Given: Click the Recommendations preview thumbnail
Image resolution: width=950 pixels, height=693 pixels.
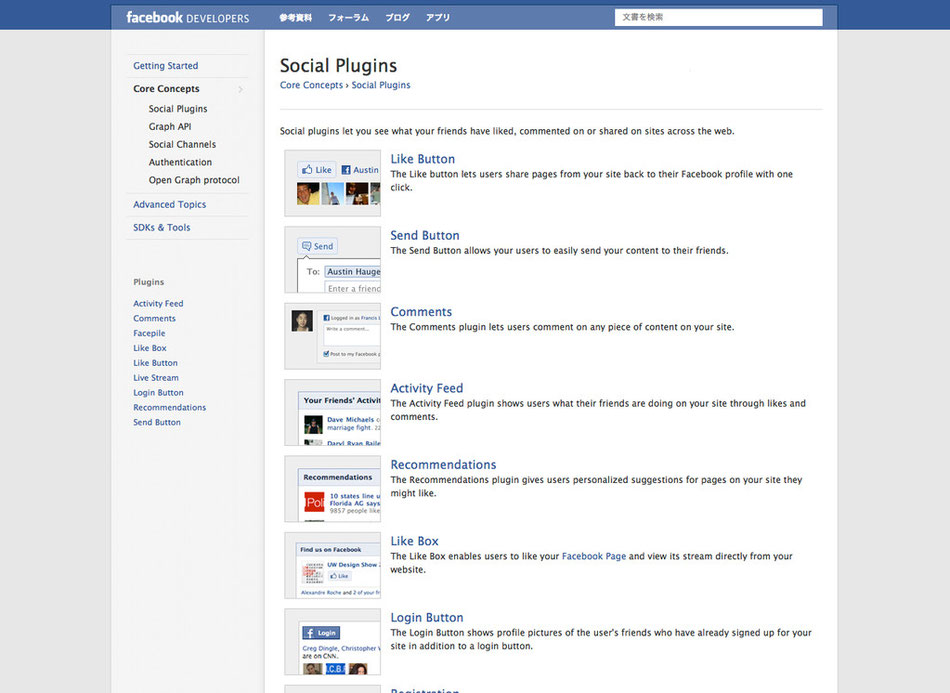Looking at the screenshot, I should 333,488.
